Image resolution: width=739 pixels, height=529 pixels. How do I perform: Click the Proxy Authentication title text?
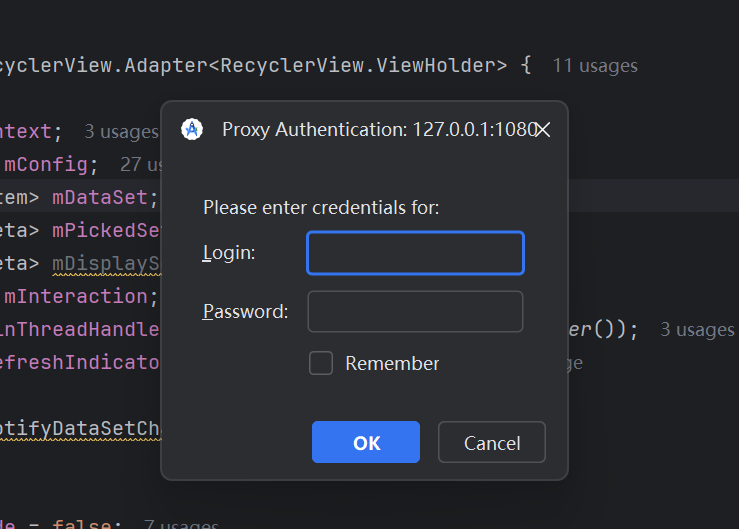[x=378, y=129]
